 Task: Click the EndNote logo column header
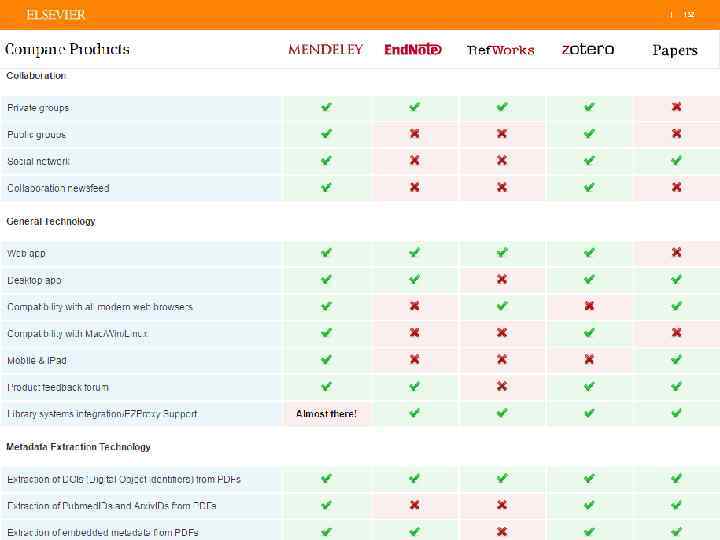[x=413, y=49]
